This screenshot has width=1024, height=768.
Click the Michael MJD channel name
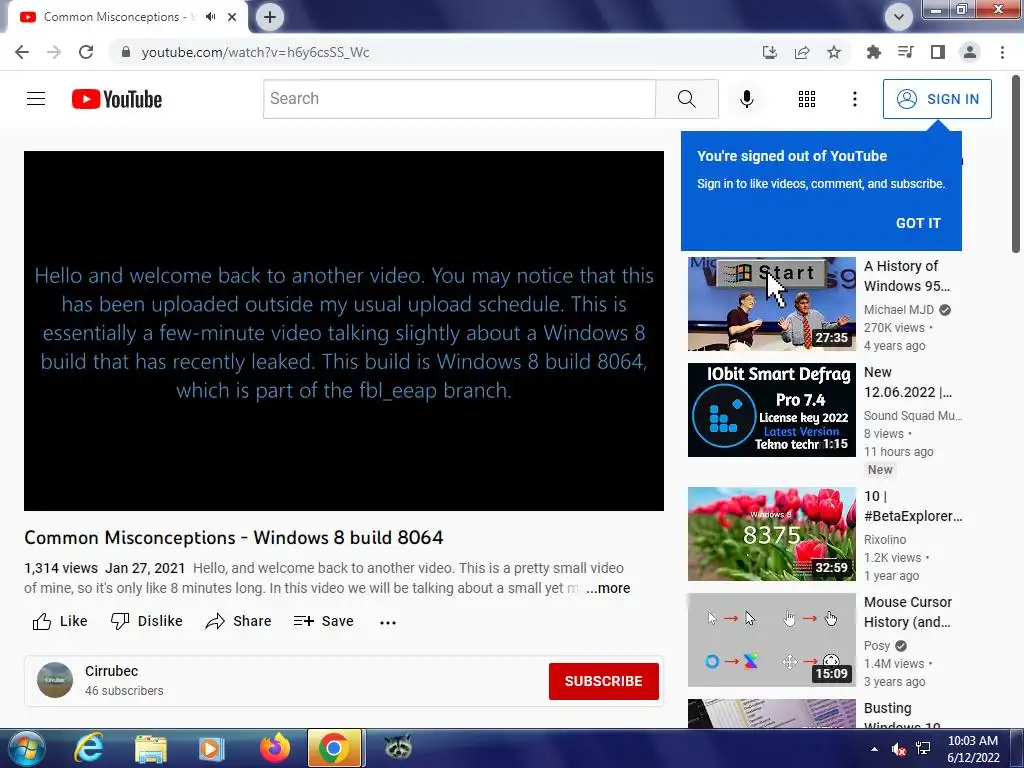pos(899,310)
